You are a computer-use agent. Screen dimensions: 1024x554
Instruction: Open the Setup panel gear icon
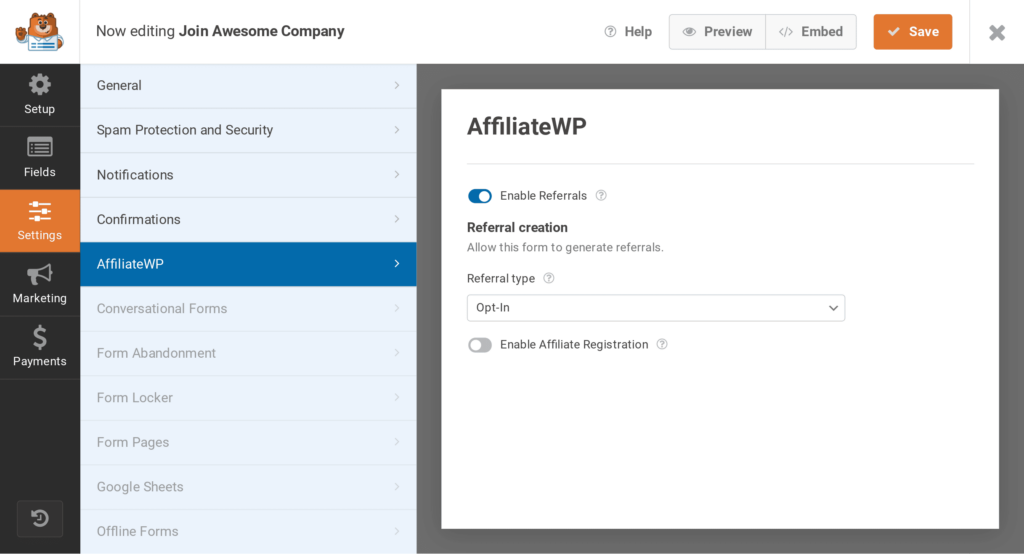[40, 84]
